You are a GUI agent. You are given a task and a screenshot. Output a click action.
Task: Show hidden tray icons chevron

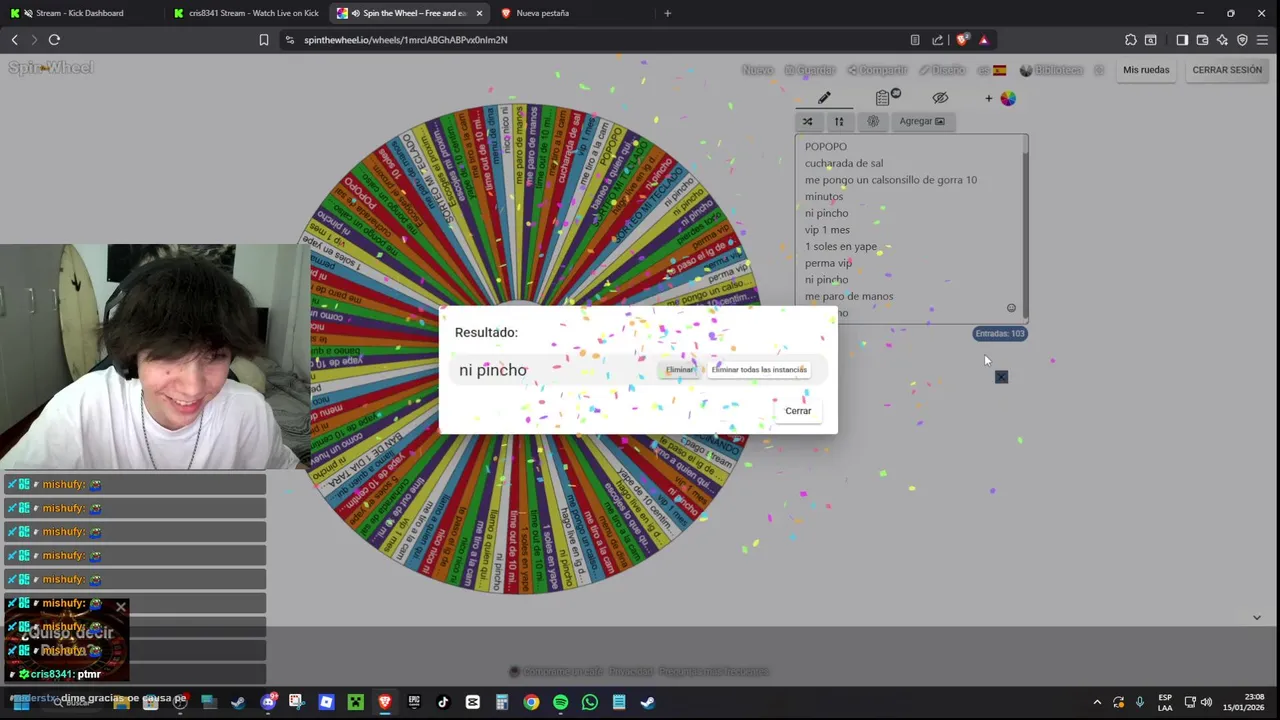point(1097,702)
